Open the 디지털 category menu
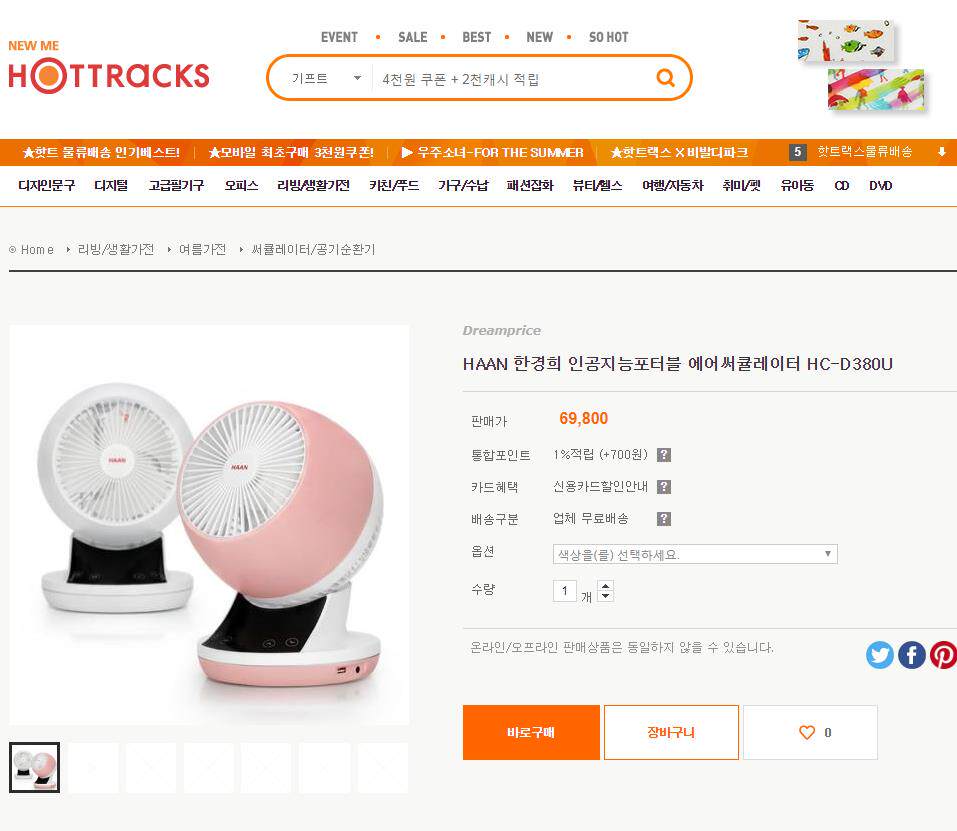The width and height of the screenshot is (957, 831). click(111, 185)
